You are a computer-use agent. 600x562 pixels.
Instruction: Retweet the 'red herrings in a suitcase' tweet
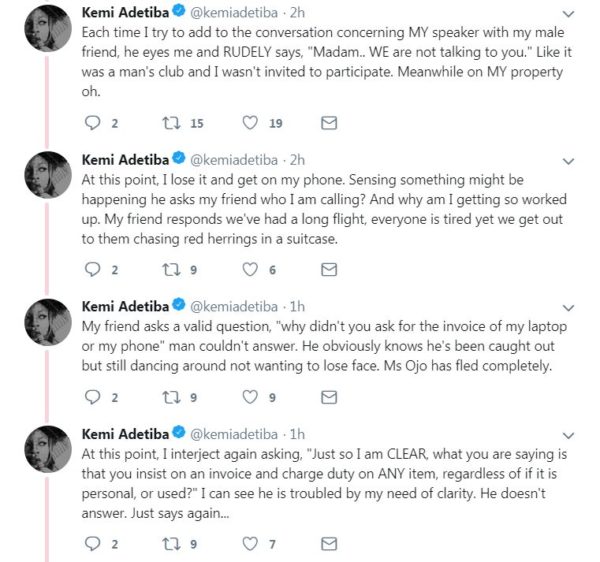click(x=171, y=270)
